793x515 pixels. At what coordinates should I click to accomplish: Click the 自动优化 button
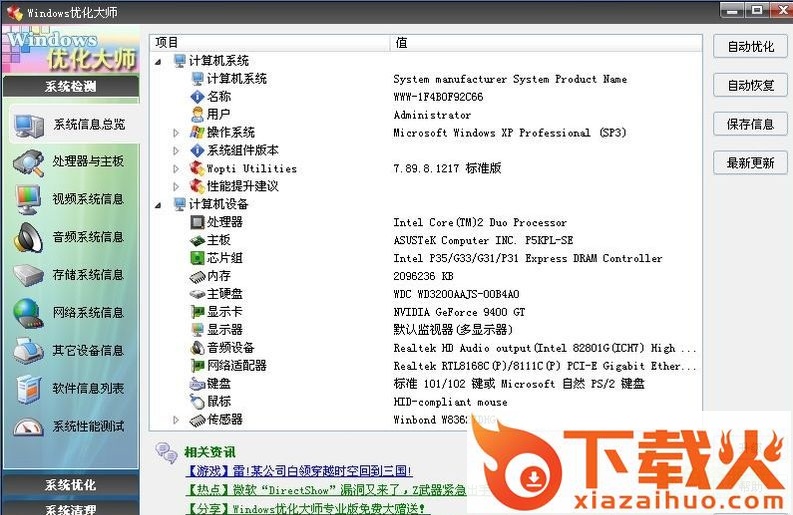point(751,47)
